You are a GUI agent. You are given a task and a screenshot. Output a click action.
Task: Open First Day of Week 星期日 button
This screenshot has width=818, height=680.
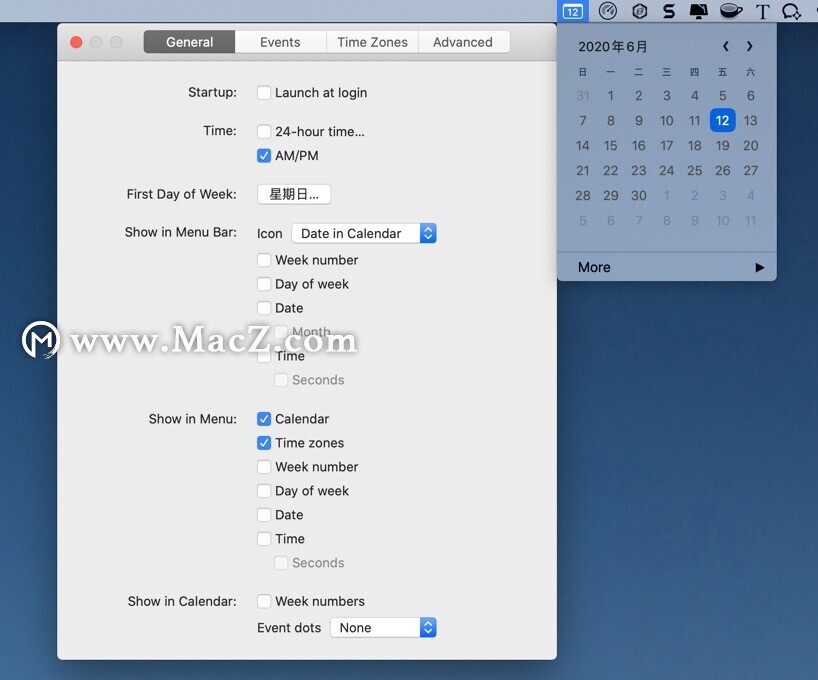294,194
